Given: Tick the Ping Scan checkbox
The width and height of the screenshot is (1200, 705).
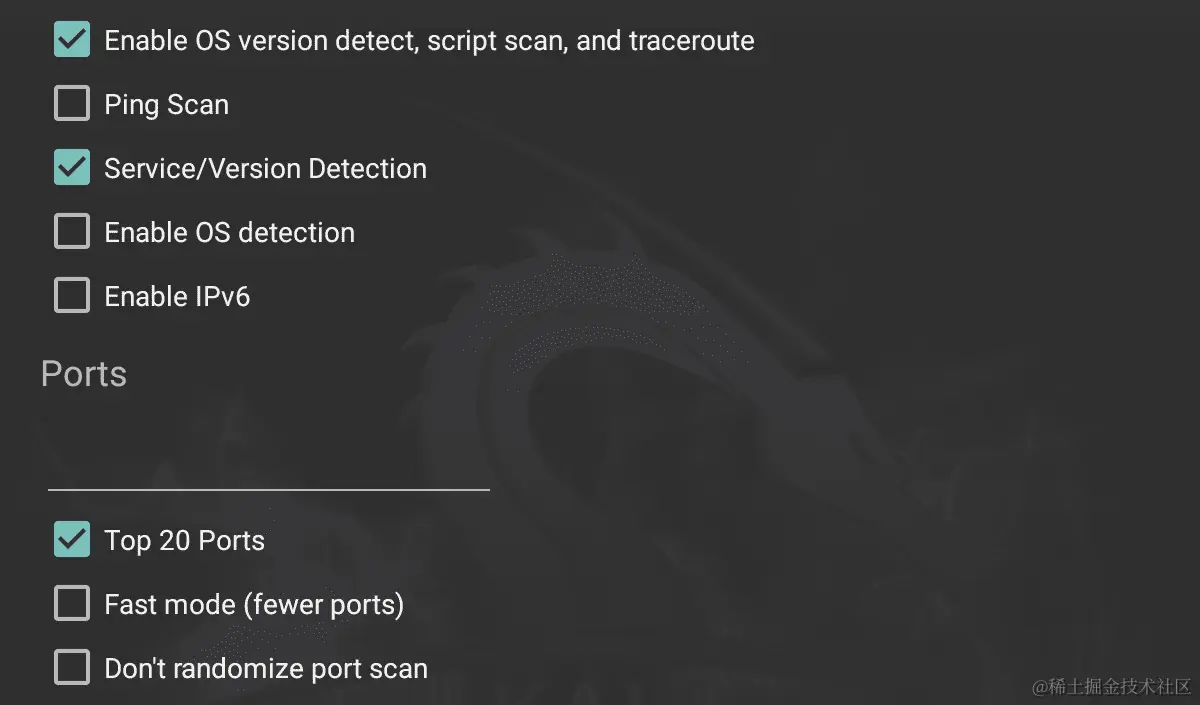Looking at the screenshot, I should [72, 104].
